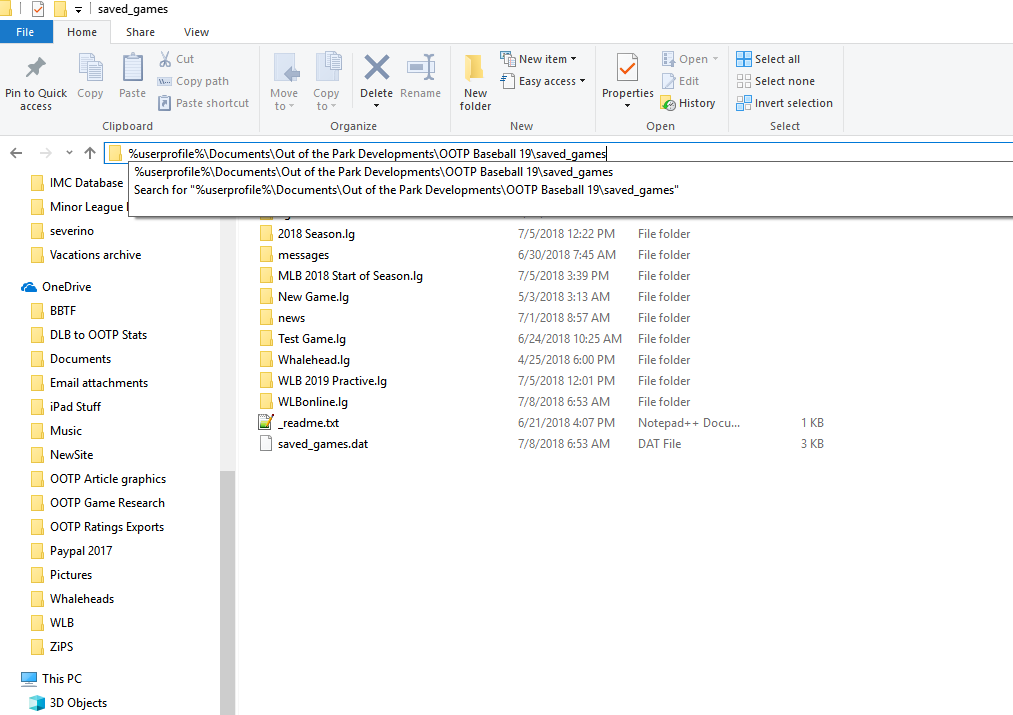Image resolution: width=1013 pixels, height=715 pixels.
Task: Click Select all in the ribbon
Action: coord(768,59)
